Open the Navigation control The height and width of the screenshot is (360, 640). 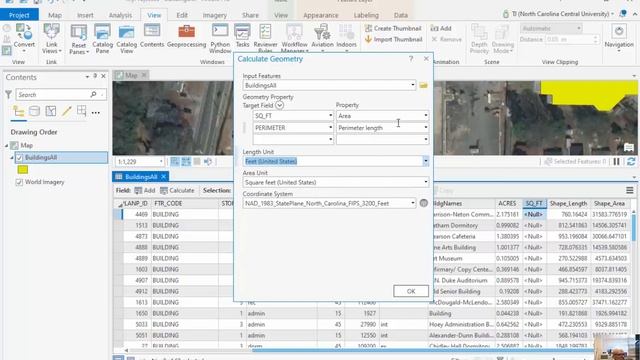click(619, 38)
